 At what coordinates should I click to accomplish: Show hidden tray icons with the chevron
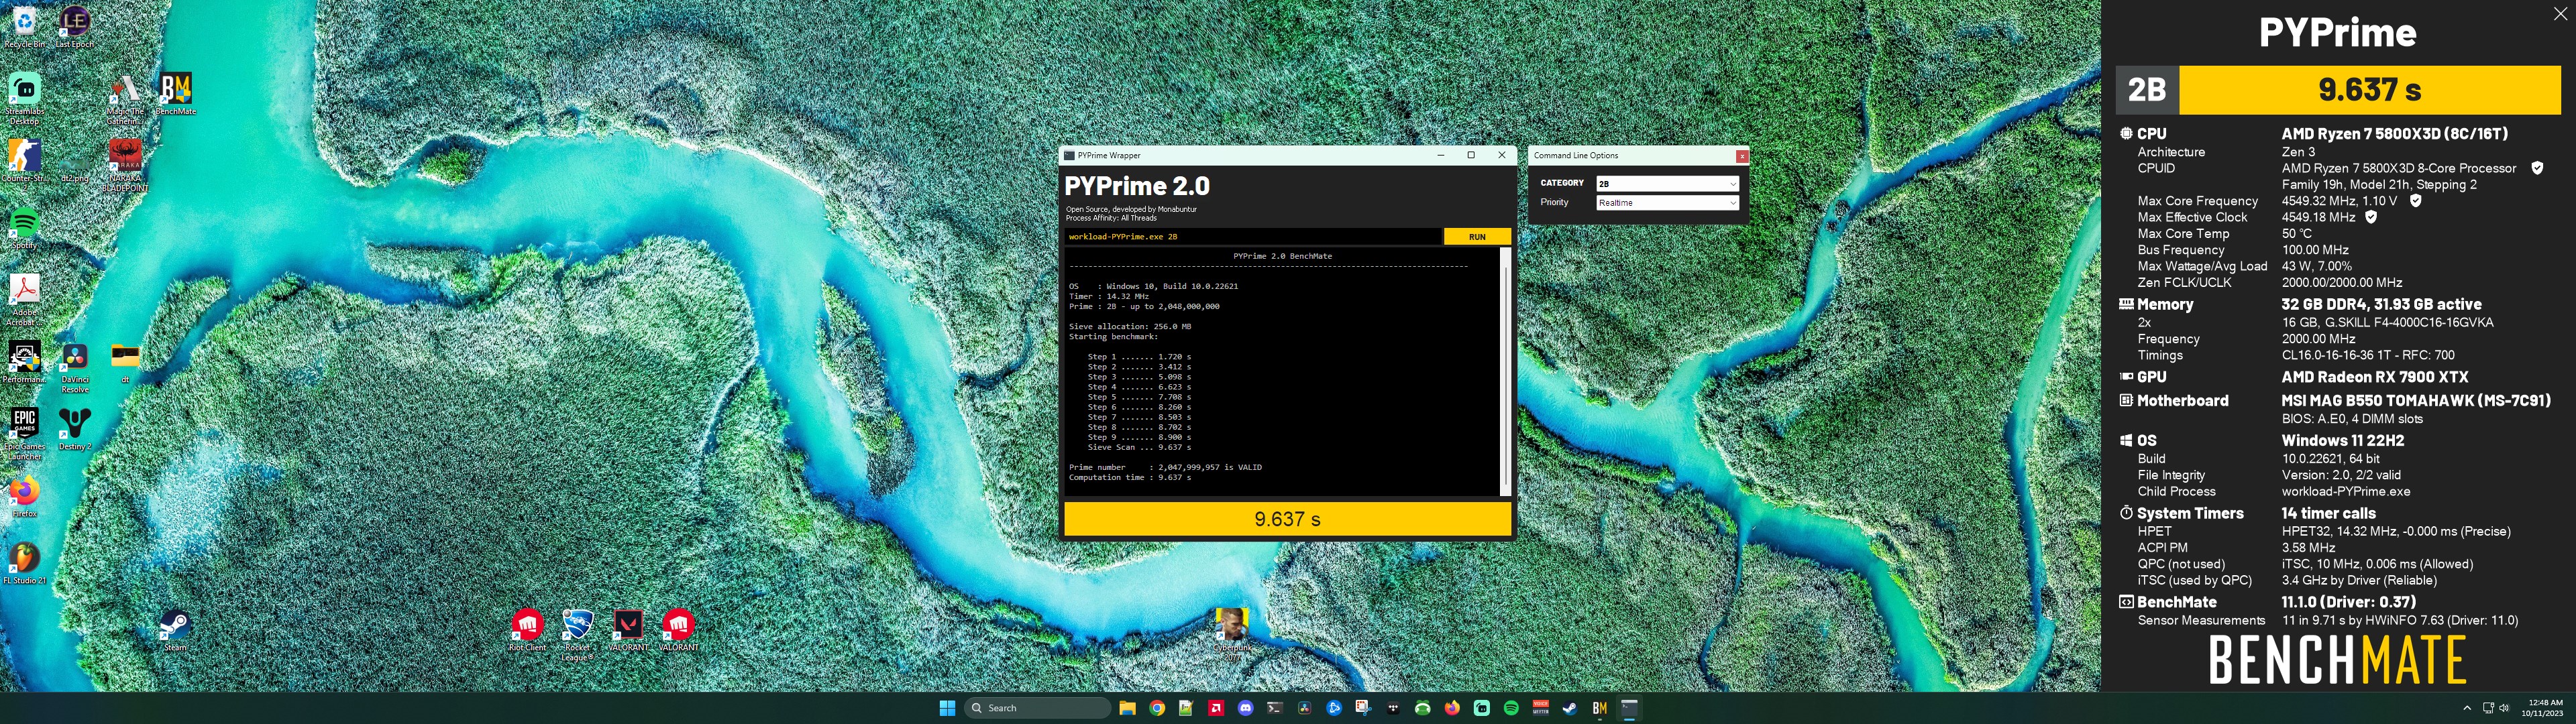(x=2467, y=708)
